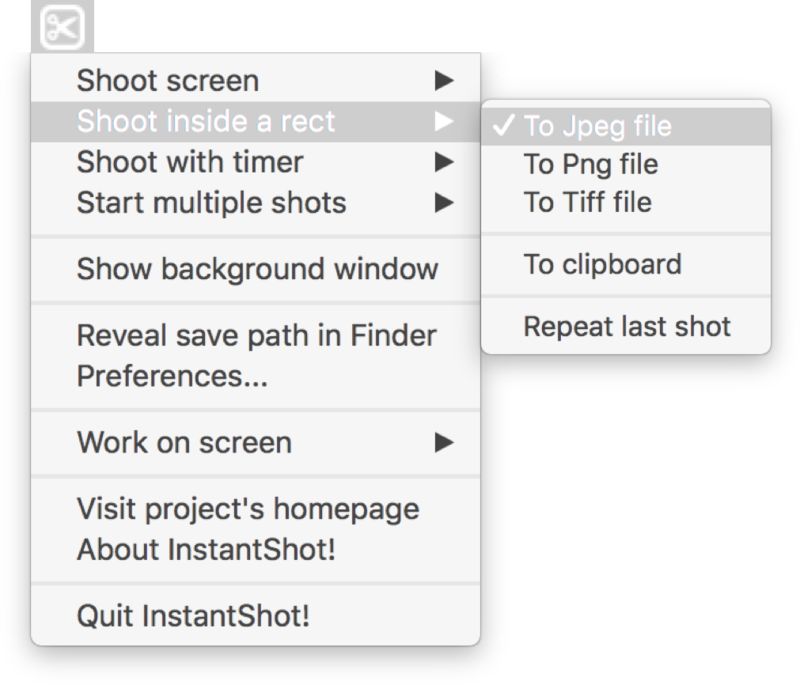This screenshot has height=685, width=800.
Task: Open the Shoot screen submenu
Action: click(168, 81)
